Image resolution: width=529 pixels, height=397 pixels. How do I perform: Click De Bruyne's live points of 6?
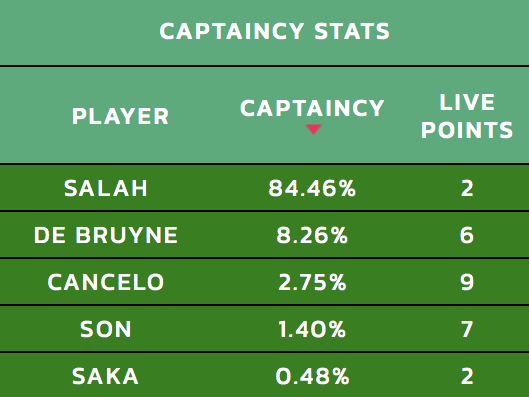(x=467, y=235)
